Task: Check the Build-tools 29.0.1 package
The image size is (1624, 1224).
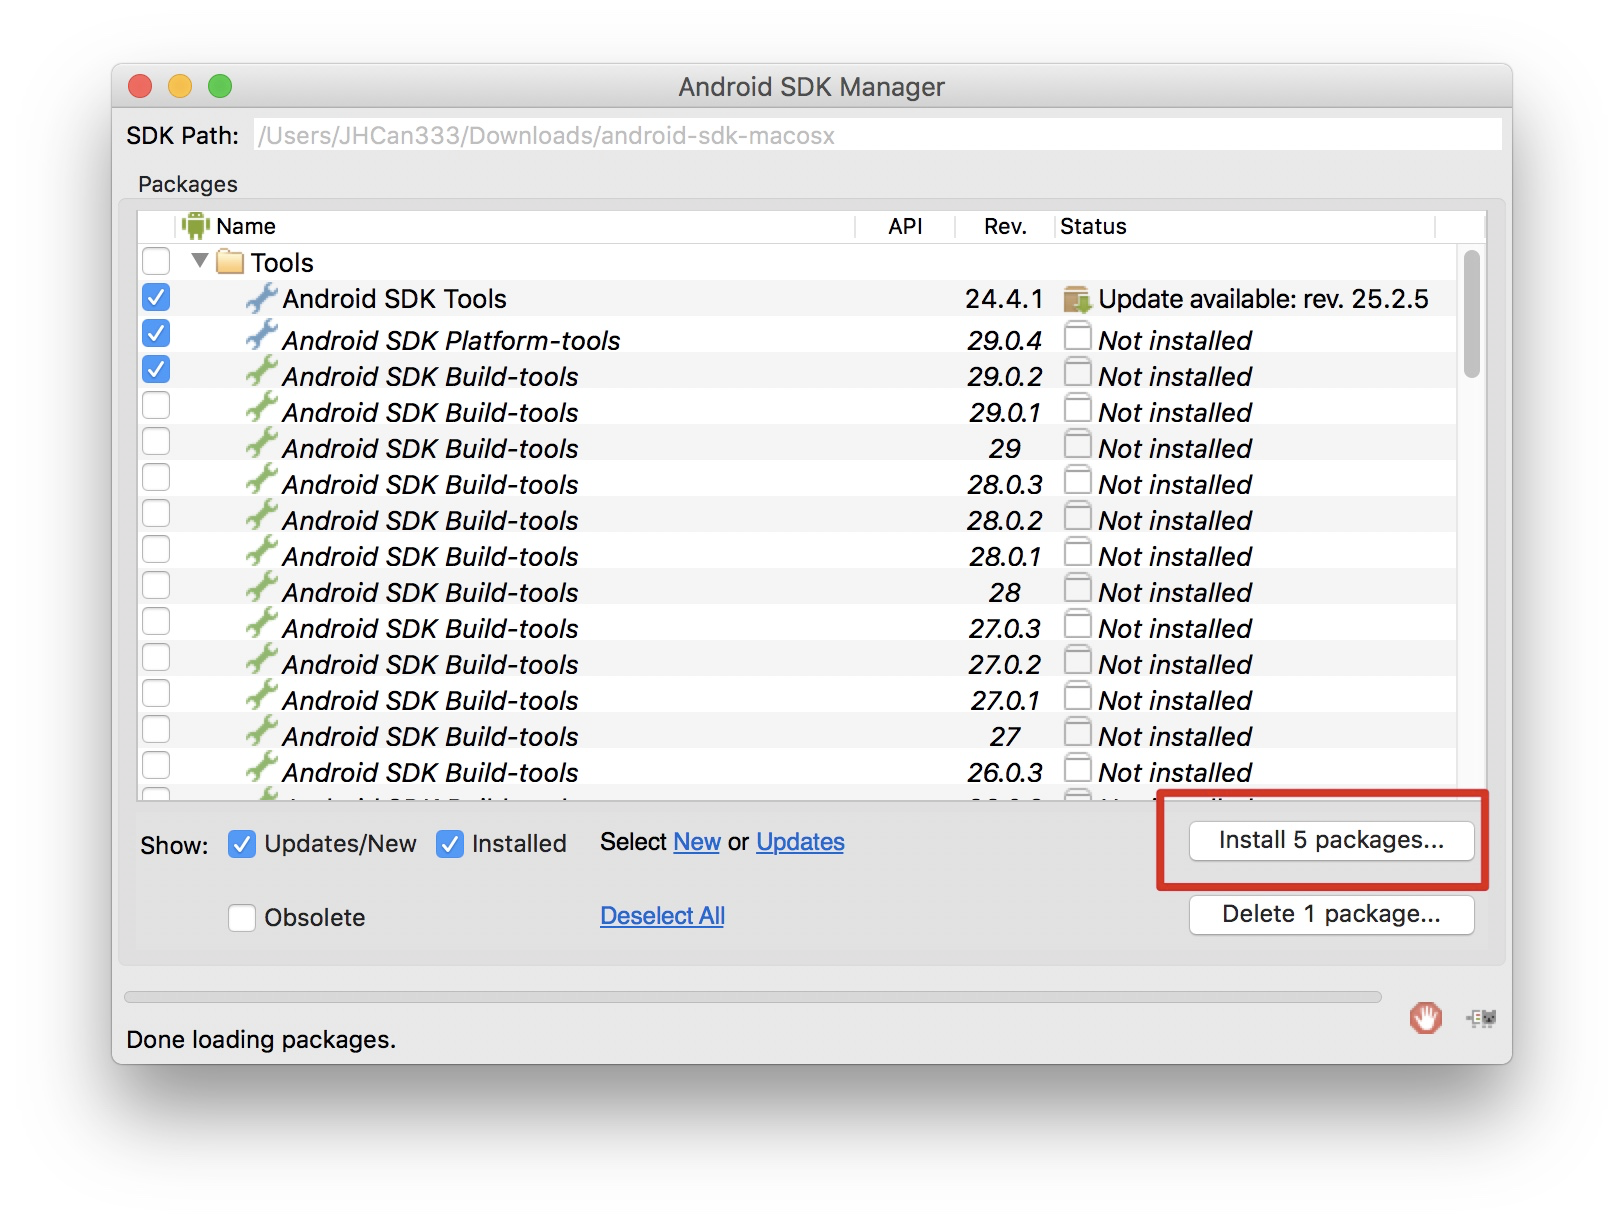Action: (x=156, y=405)
